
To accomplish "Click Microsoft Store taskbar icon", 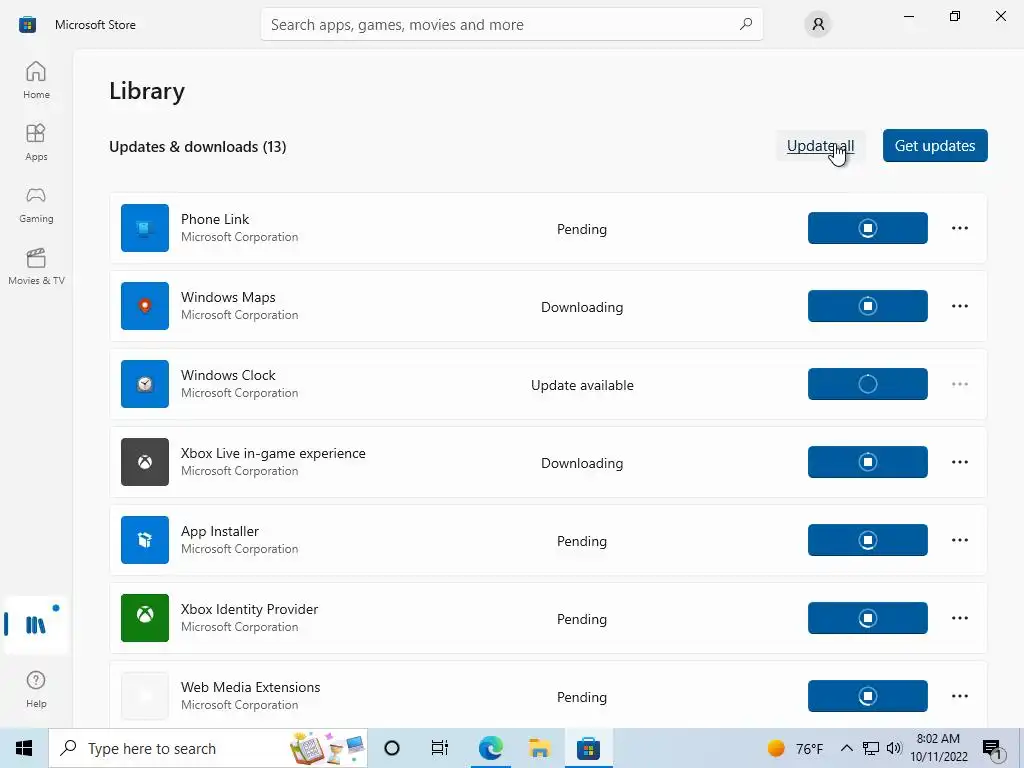I will point(588,748).
